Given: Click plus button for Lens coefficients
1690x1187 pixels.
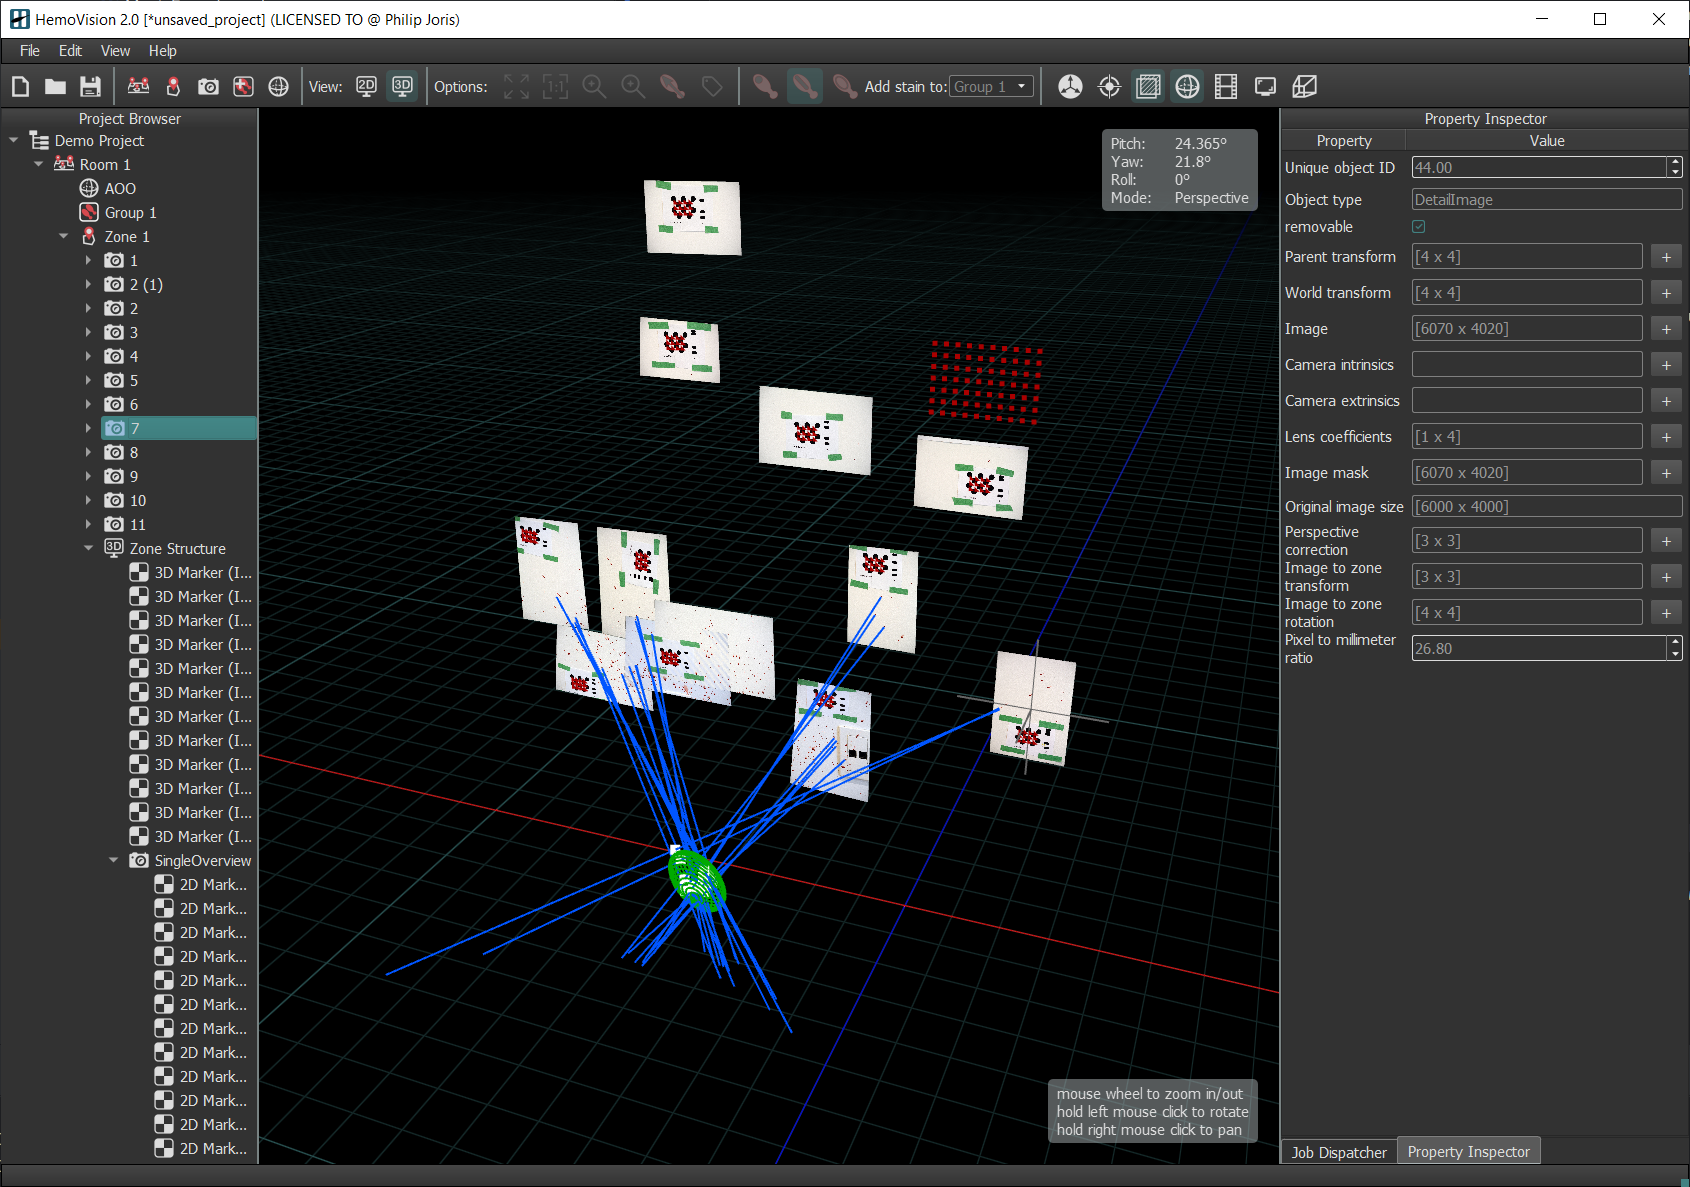Looking at the screenshot, I should pos(1666,437).
